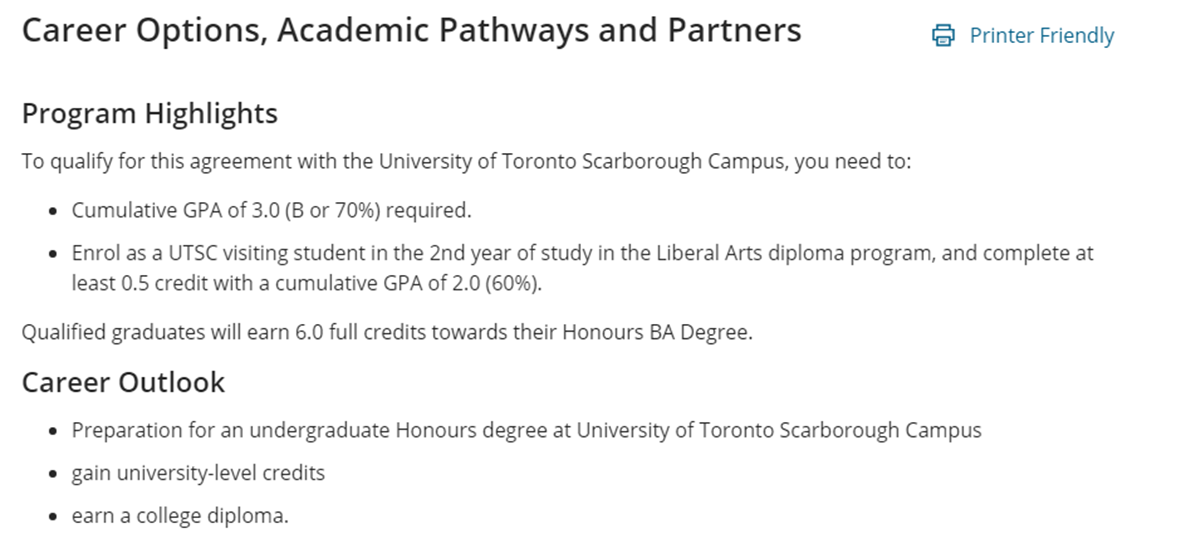Select the "Cumulative GPA of 3.0" bullet text
This screenshot has height=553, width=1186.
point(270,211)
